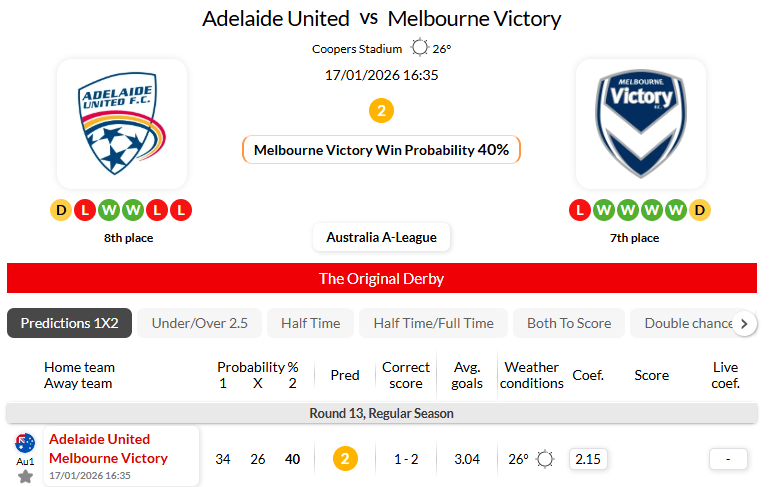This screenshot has width=769, height=487.
Task: Open the Half Time/Full Time tab
Action: coord(433,323)
